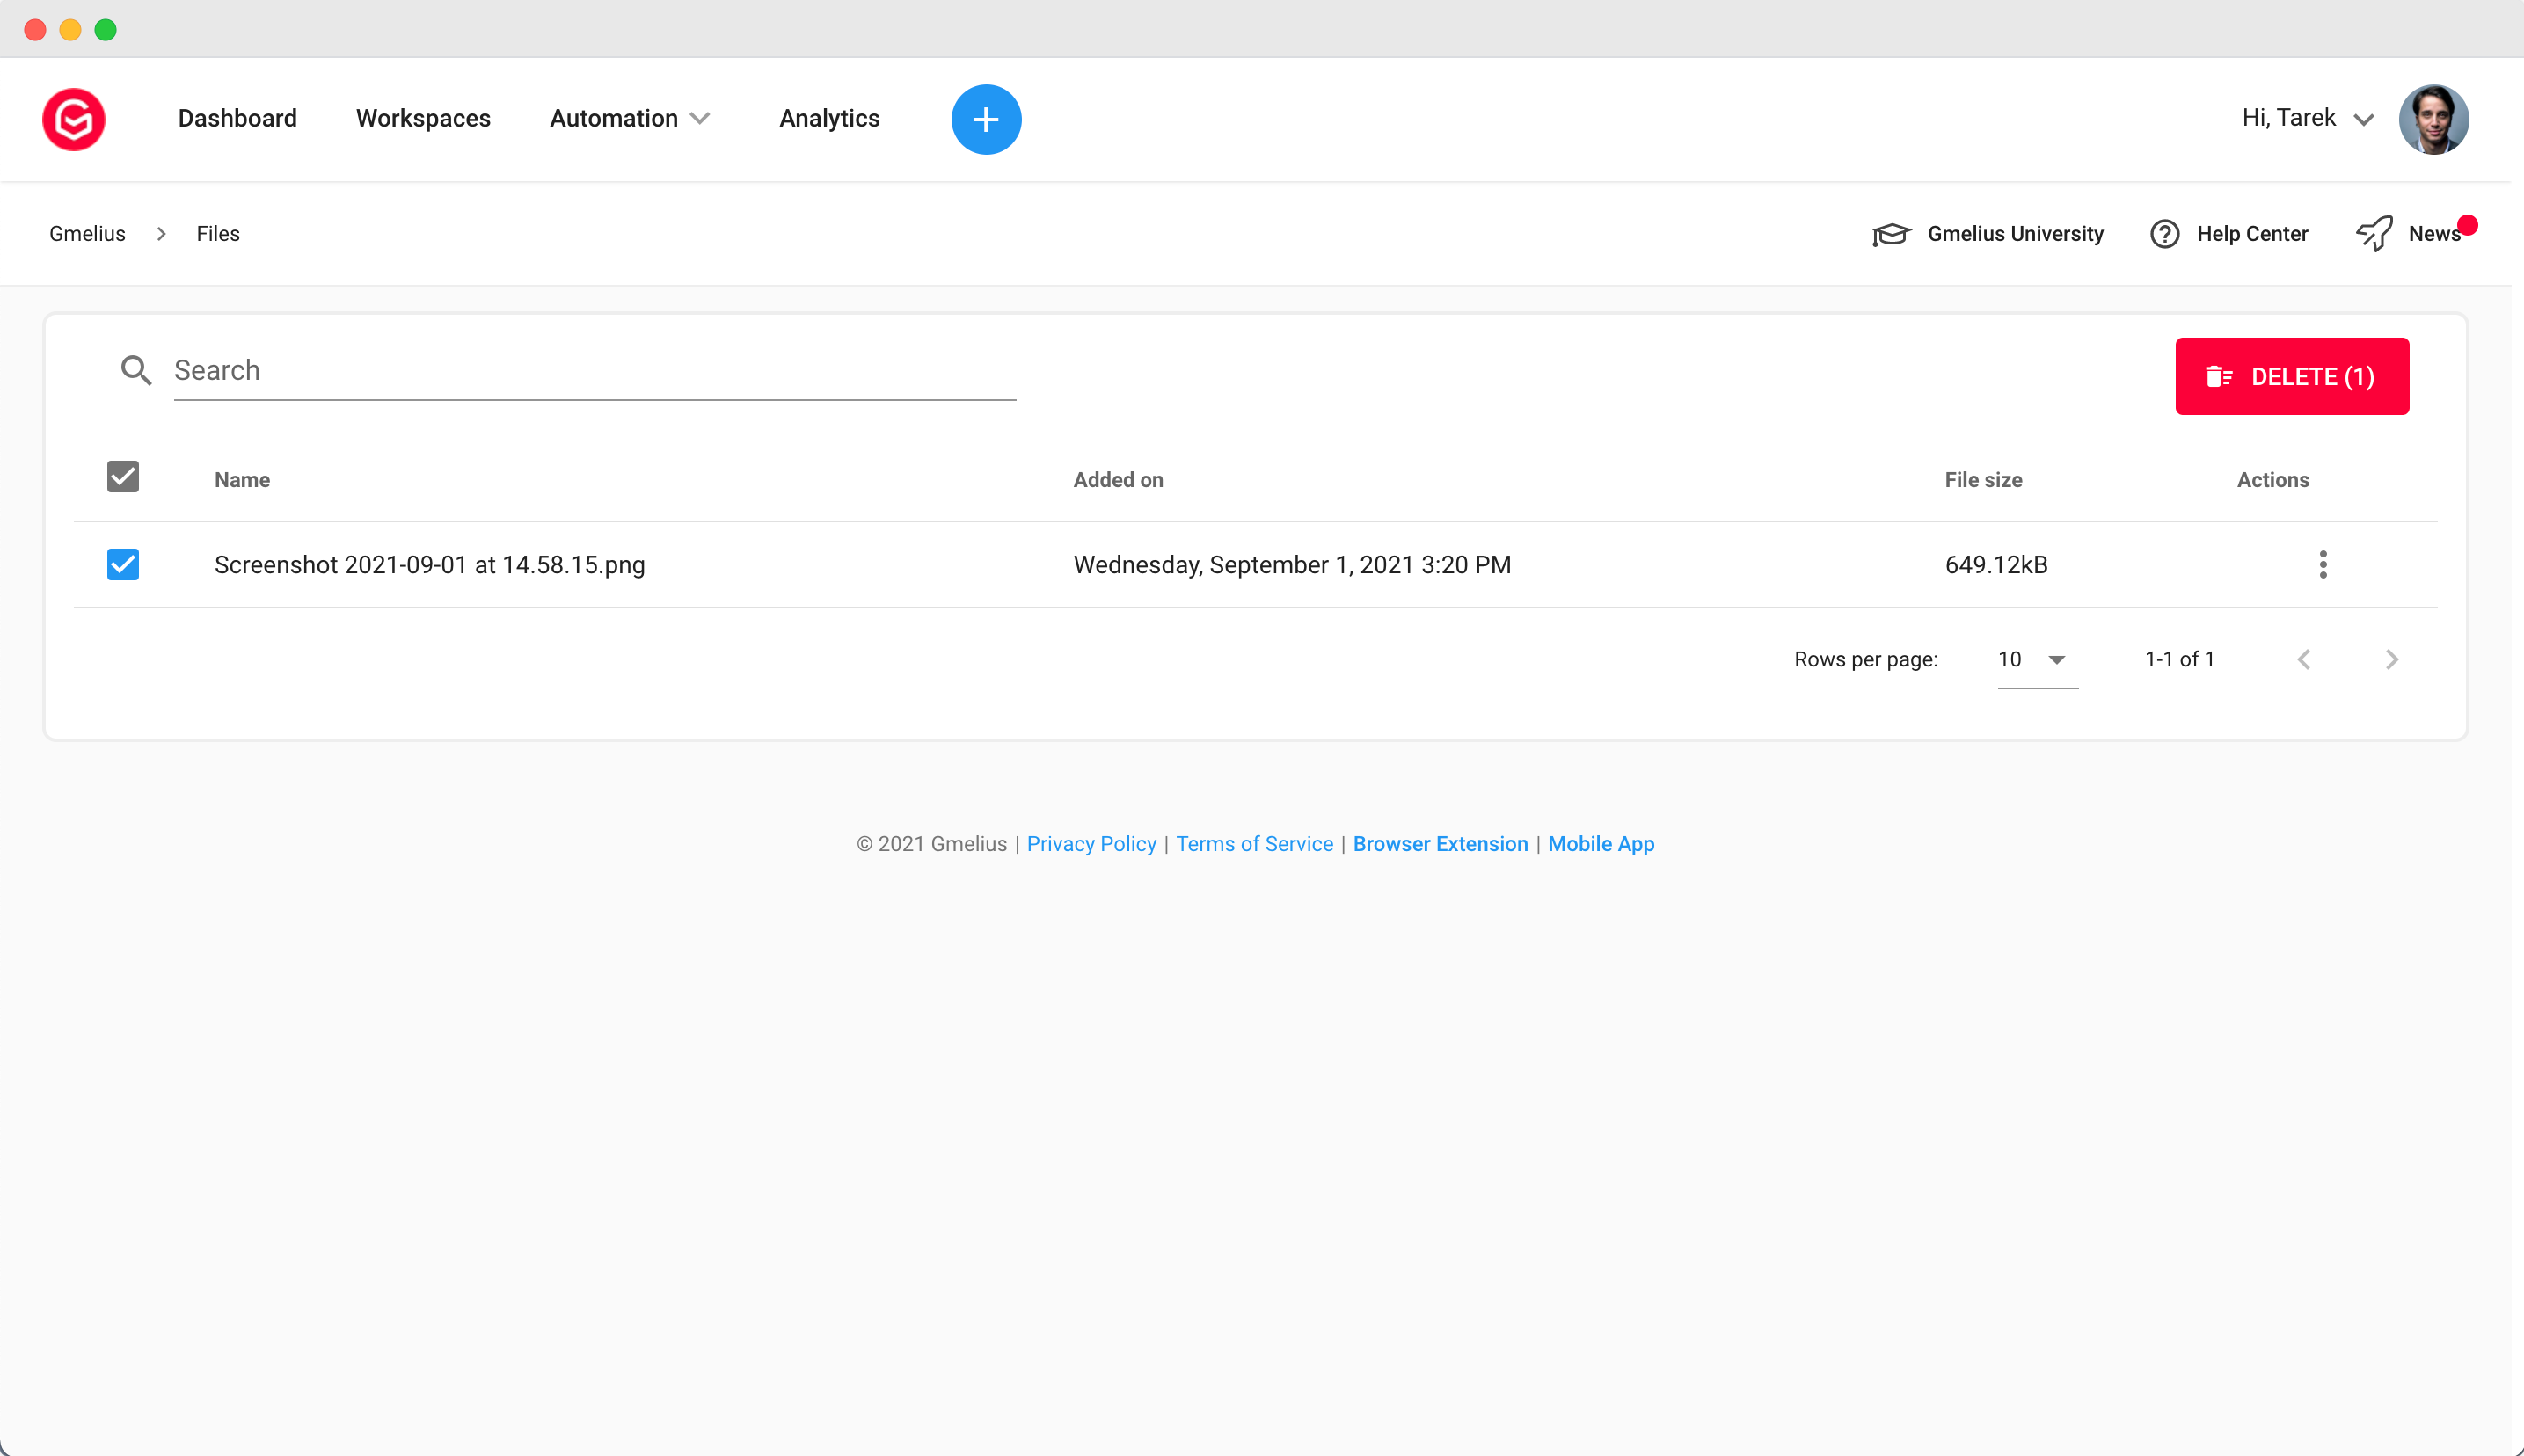Screen dimensions: 2524x1456
Task: Click the Gmelius University graduation cap icon
Action: click(x=1890, y=234)
